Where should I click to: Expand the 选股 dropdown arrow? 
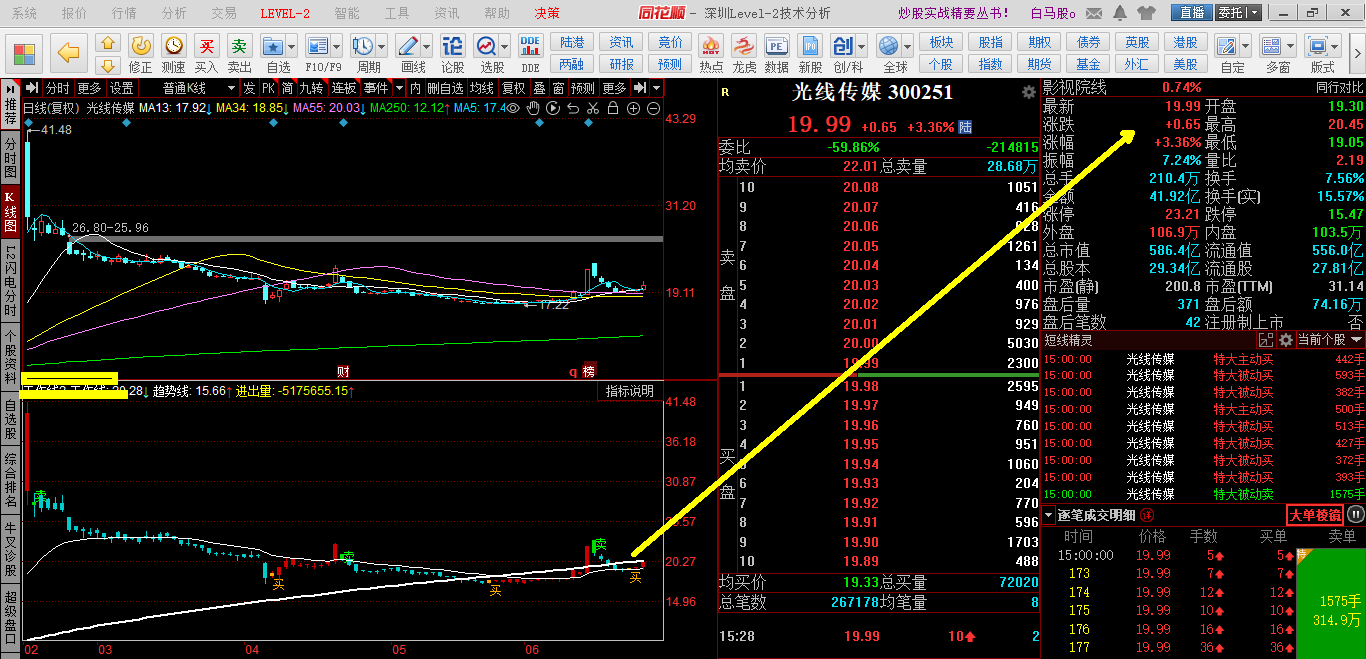coord(505,46)
